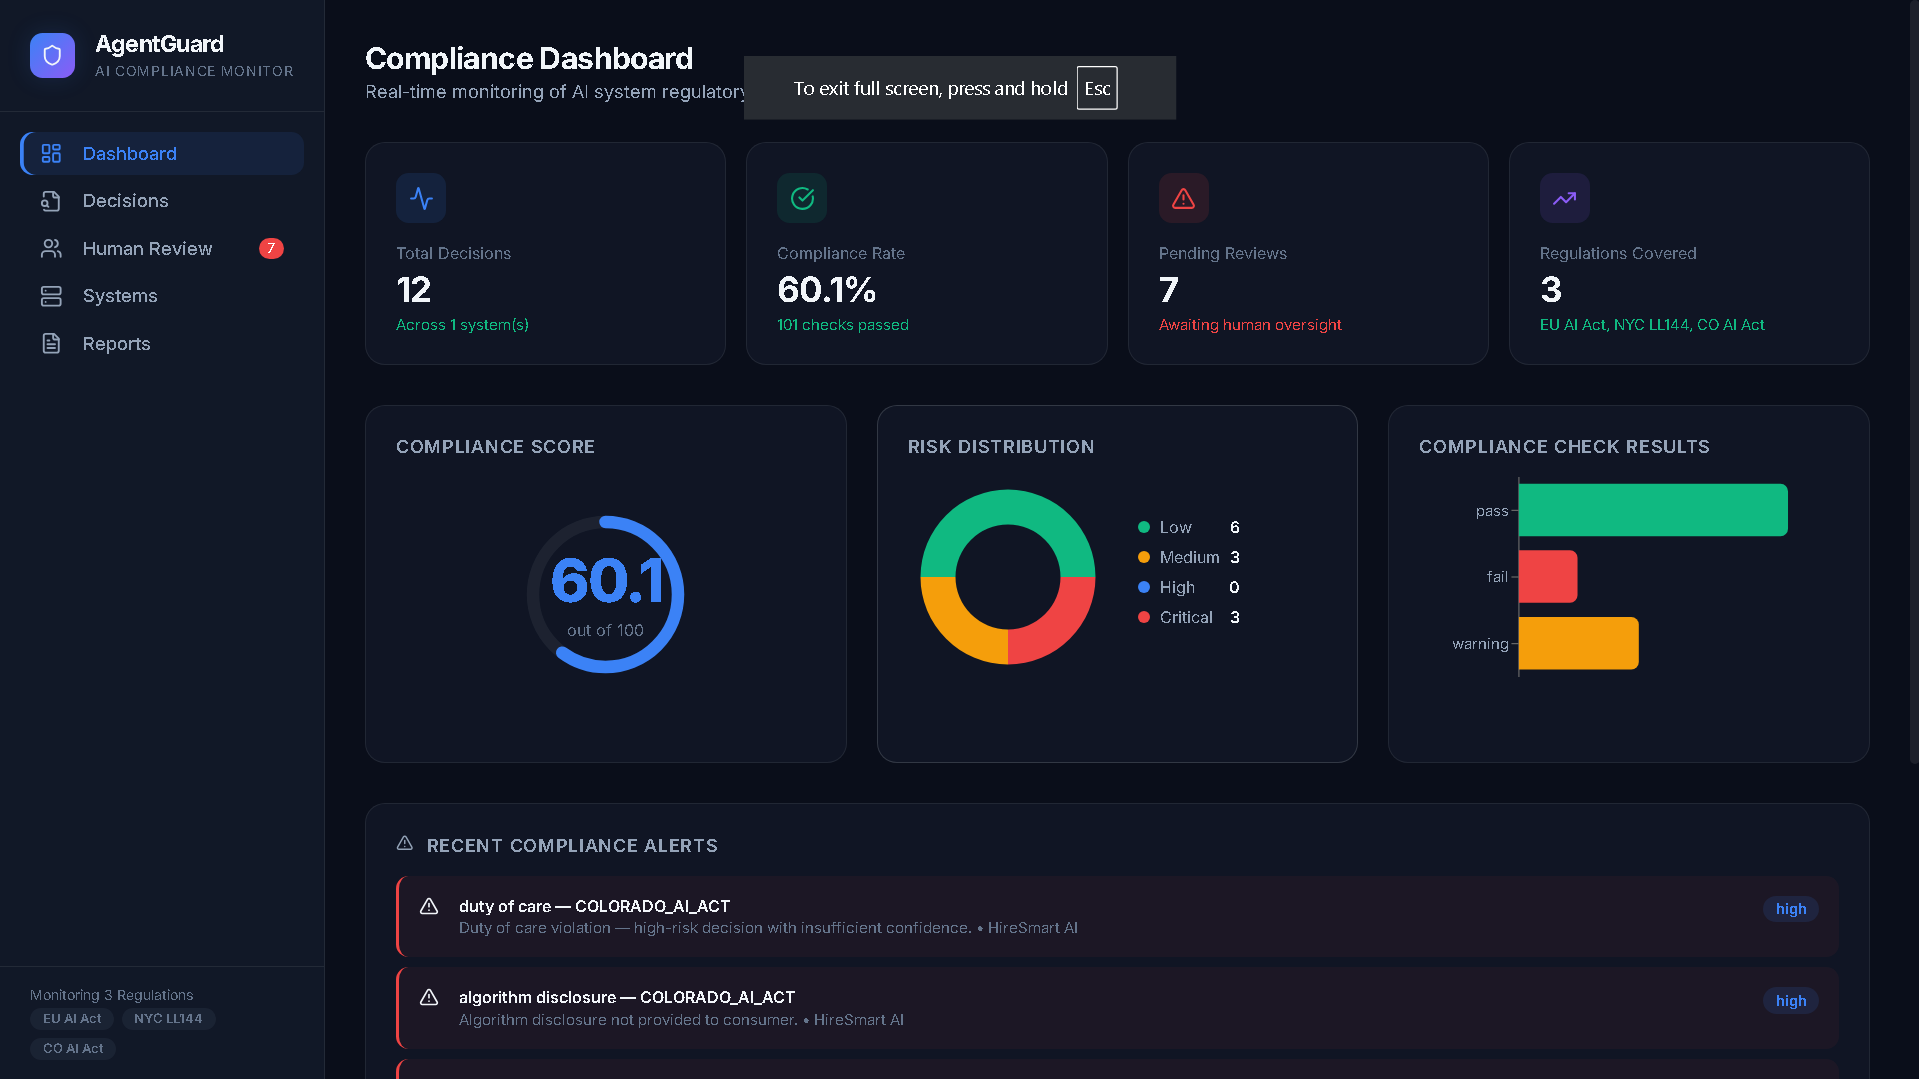Click the 'Across 1 system(s)' text
This screenshot has width=1919, height=1079.
(x=462, y=325)
